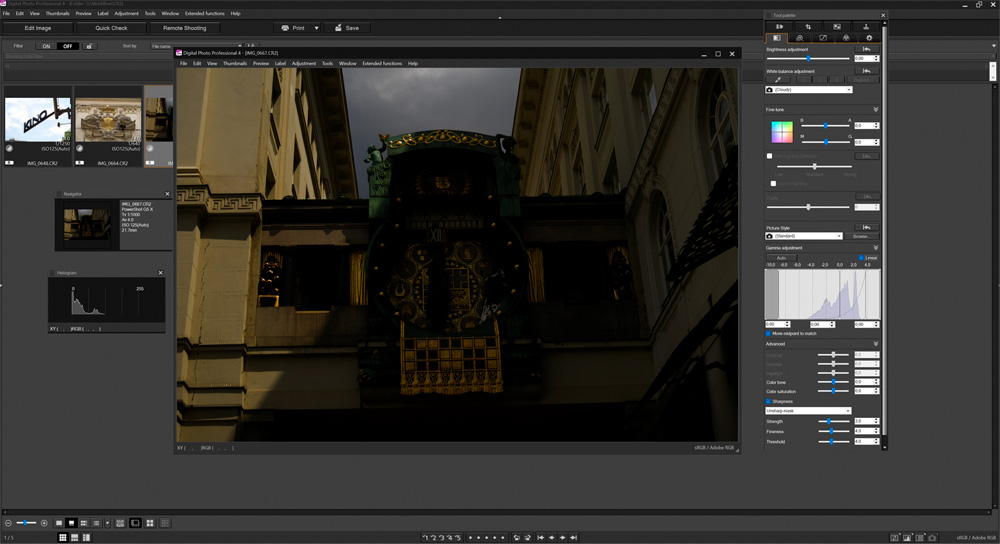1000x544 pixels.
Task: Rotate the image left
Action: (517, 538)
